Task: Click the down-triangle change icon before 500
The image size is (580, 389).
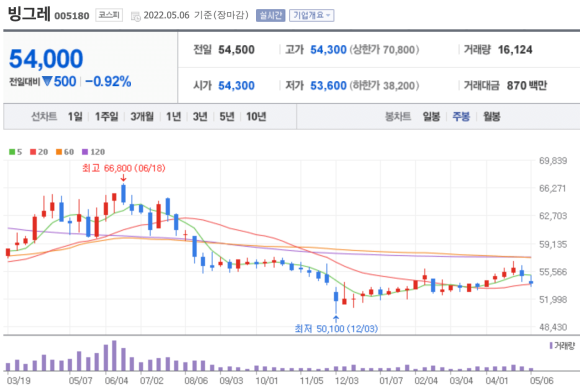Action: click(47, 81)
